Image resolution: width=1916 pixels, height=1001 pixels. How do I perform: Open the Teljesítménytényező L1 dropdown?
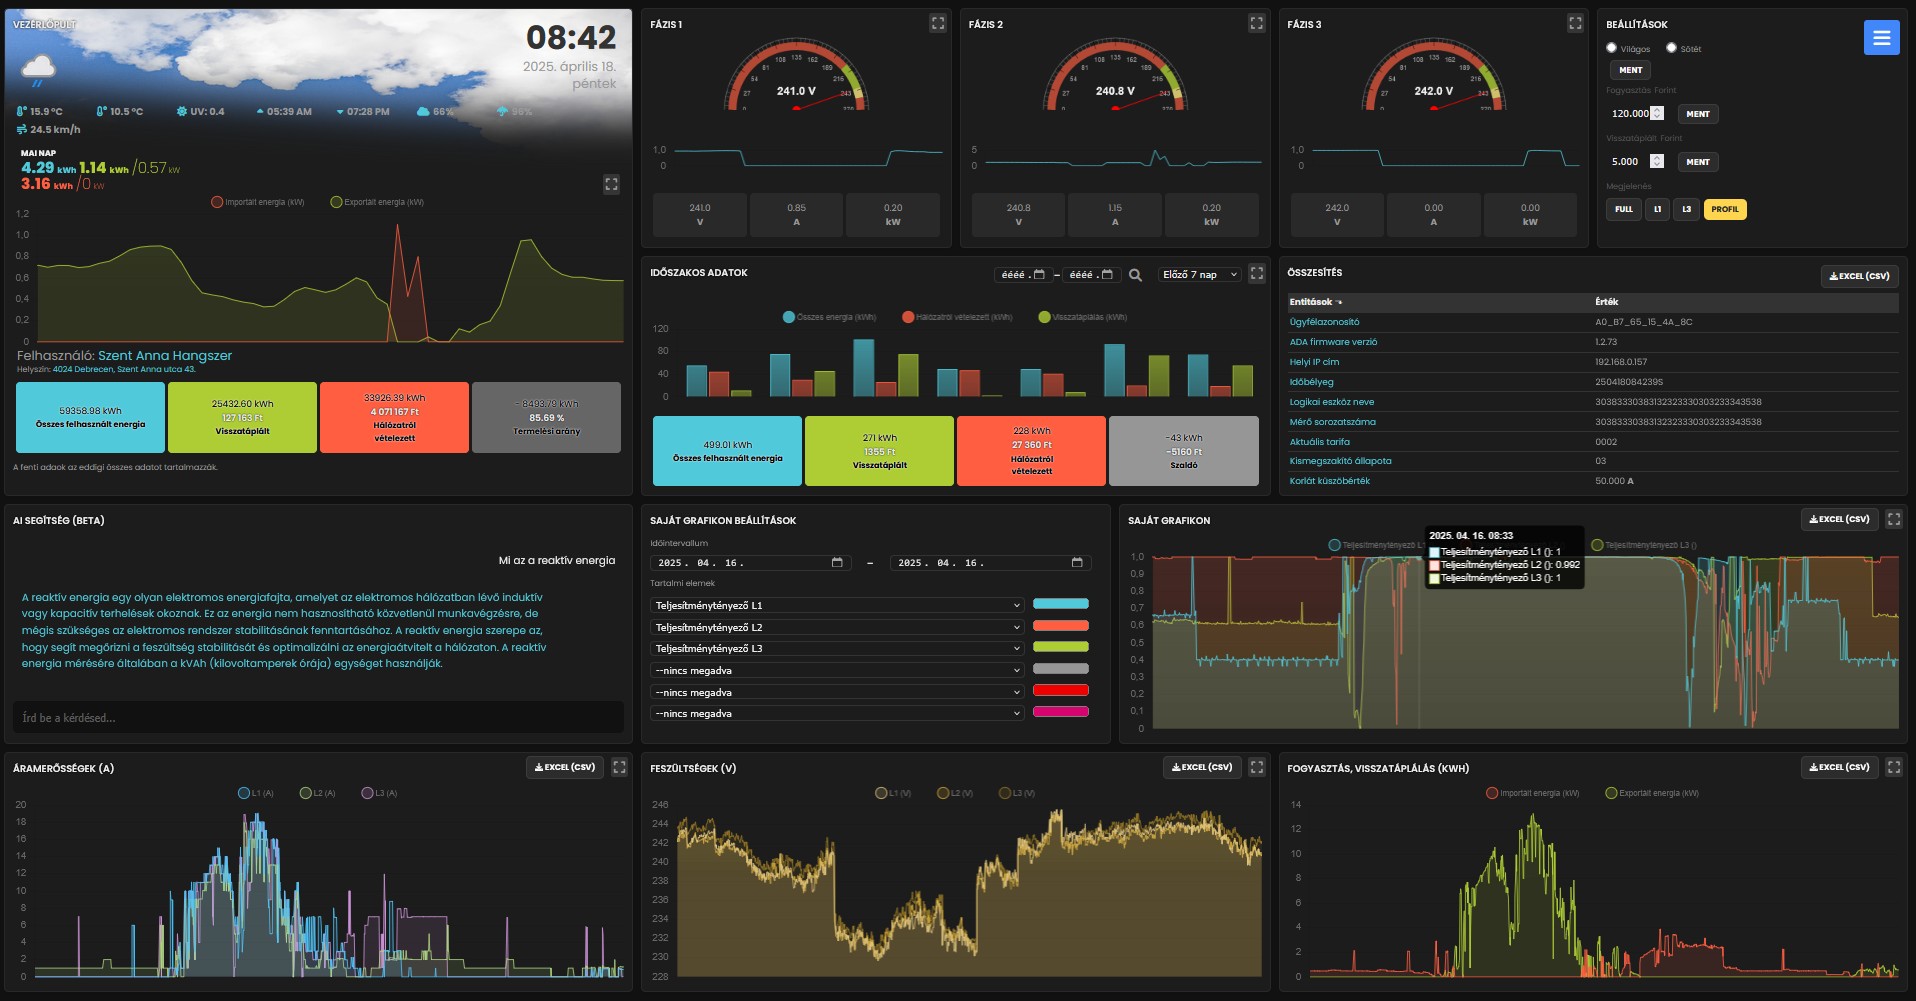coord(836,605)
